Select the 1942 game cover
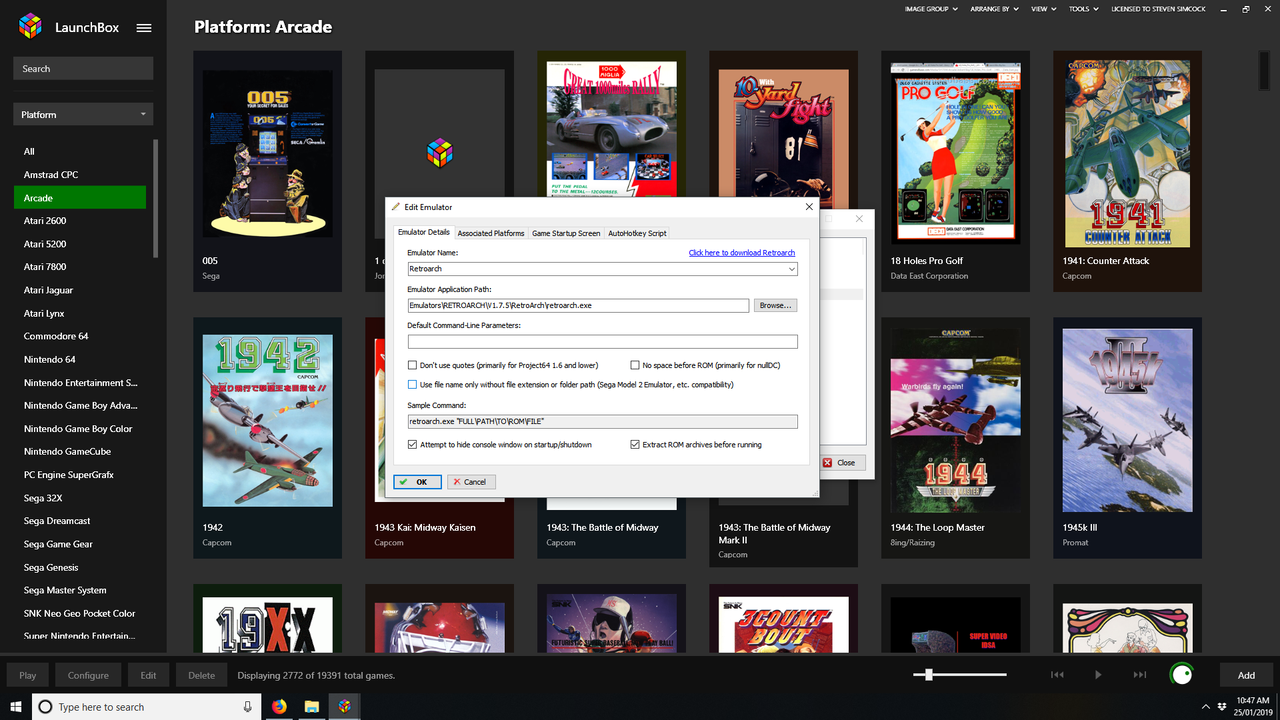 pyautogui.click(x=267, y=420)
